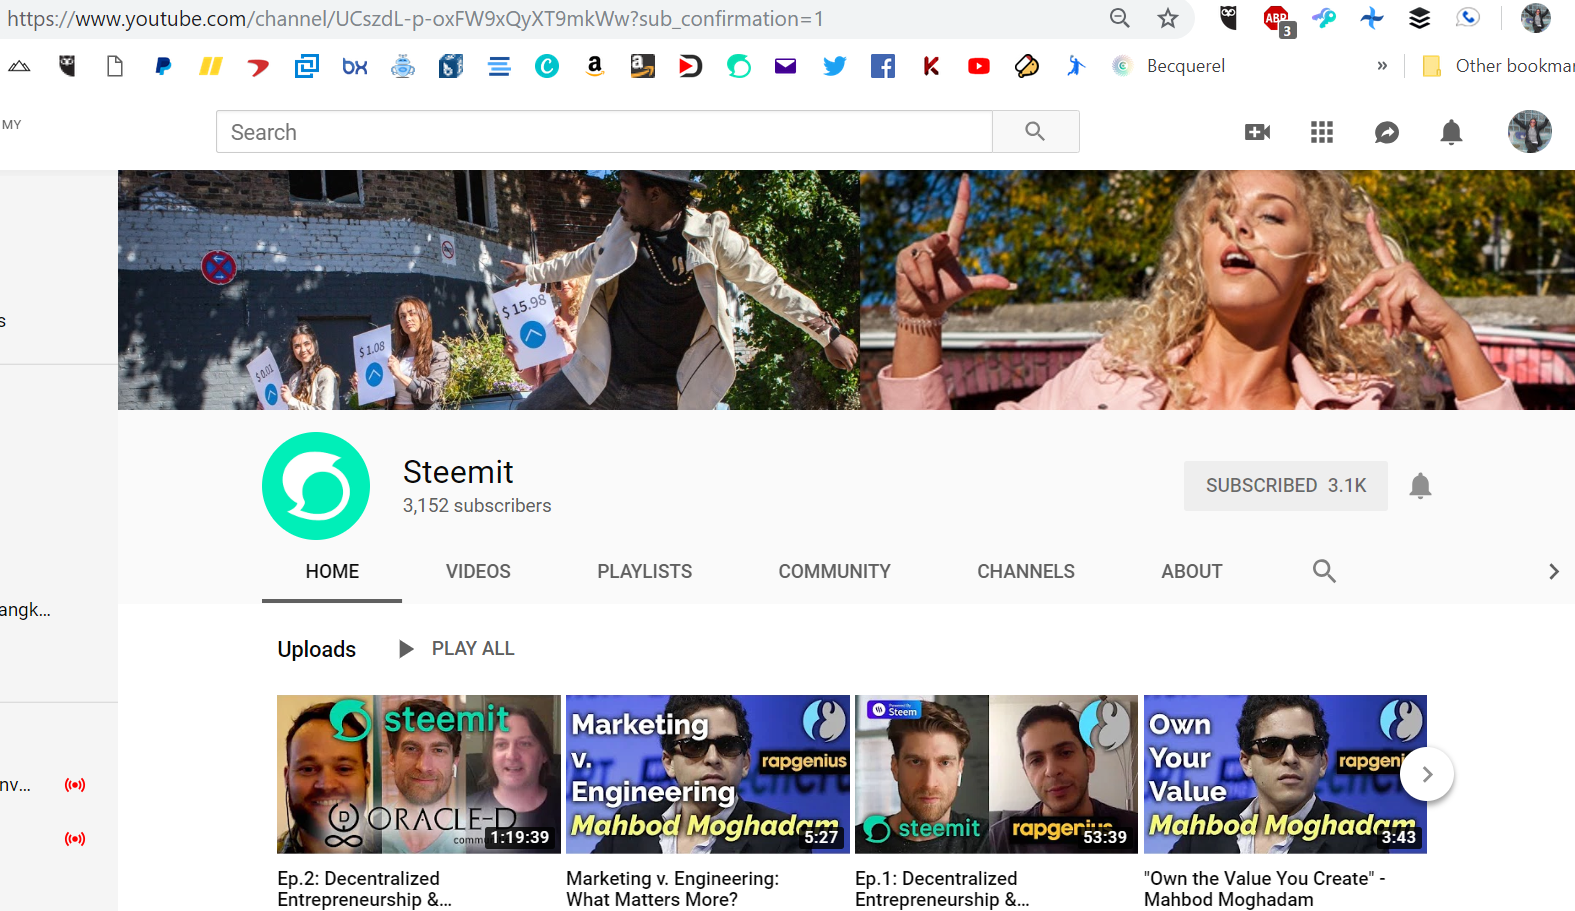The image size is (1575, 911).
Task: Open the Buffer stacked-layers extension
Action: tap(1420, 18)
